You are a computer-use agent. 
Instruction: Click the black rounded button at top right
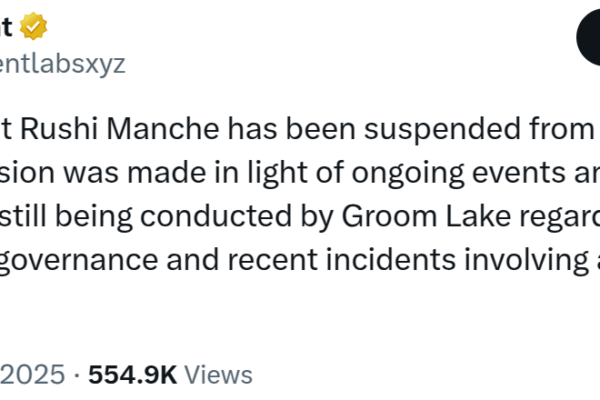589,37
